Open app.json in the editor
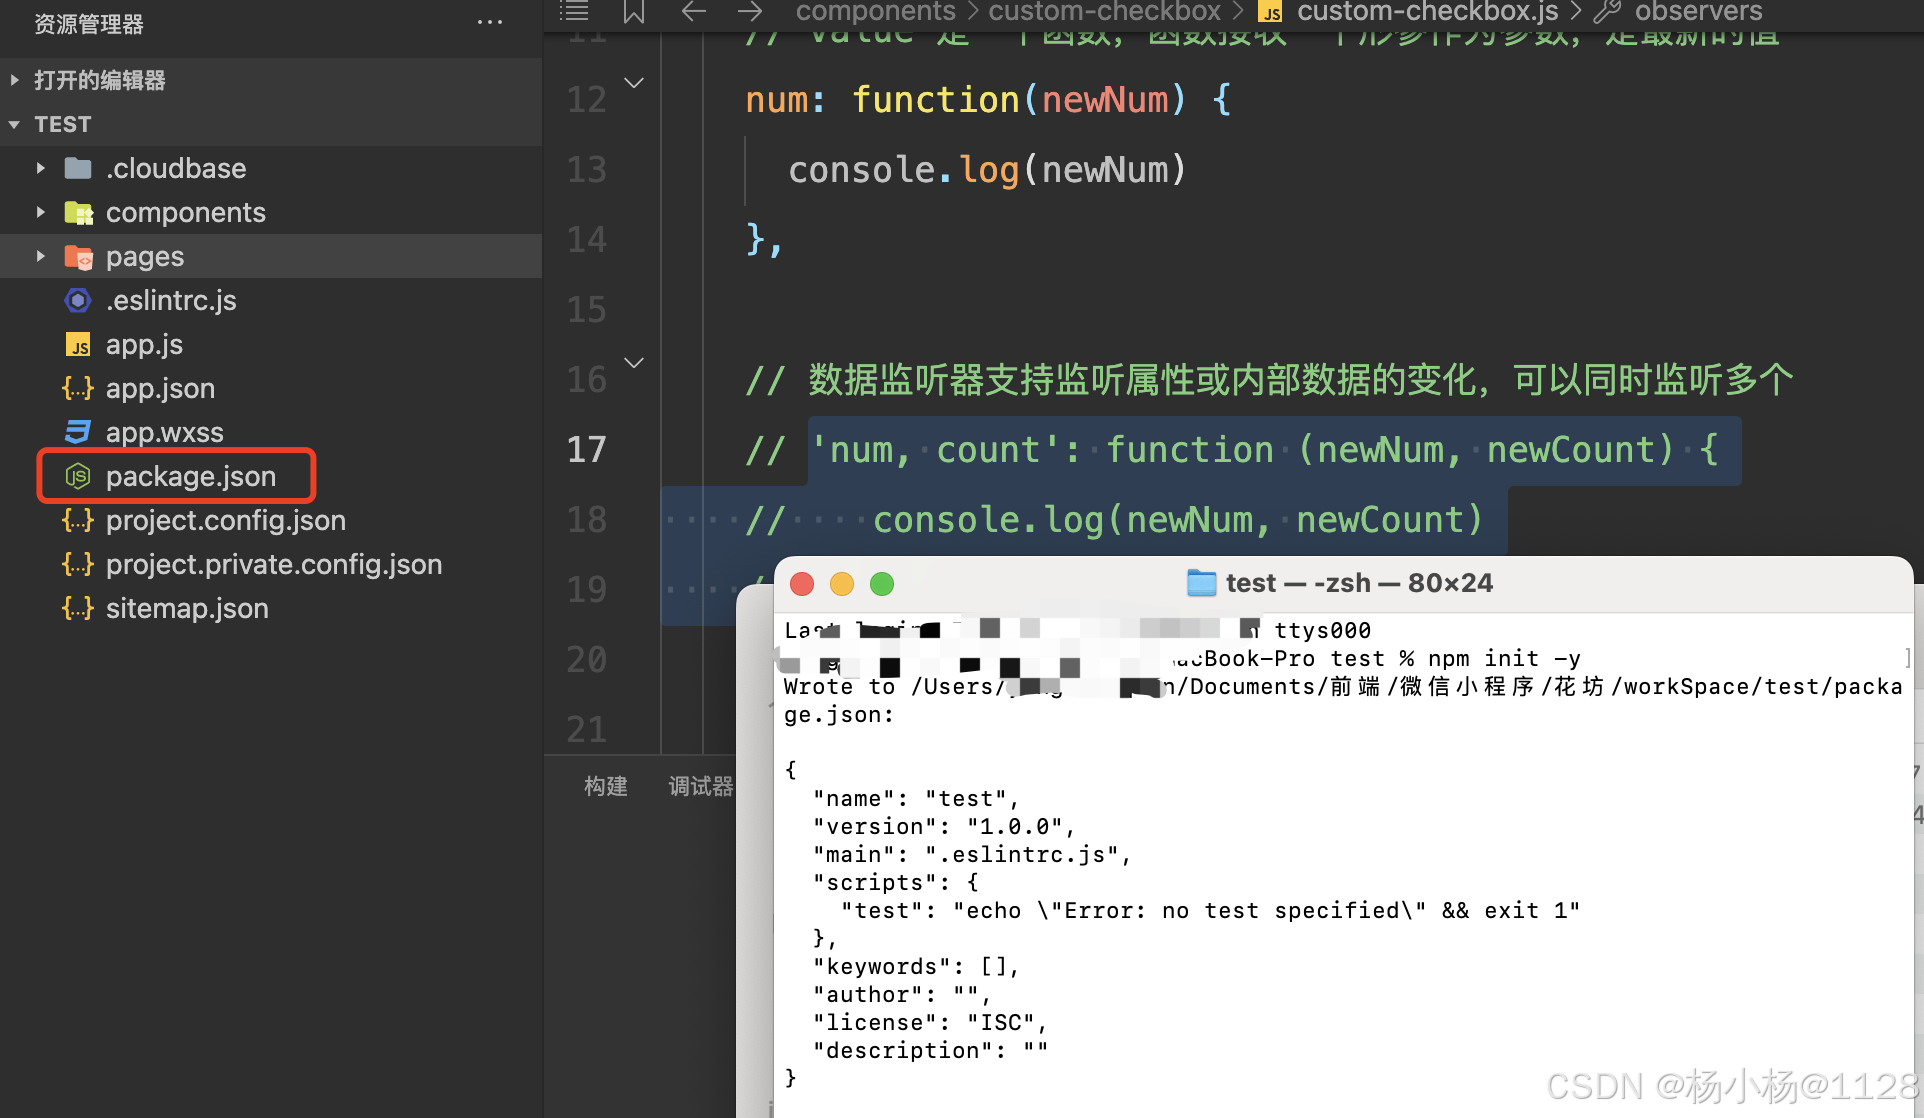1924x1118 pixels. 160,388
